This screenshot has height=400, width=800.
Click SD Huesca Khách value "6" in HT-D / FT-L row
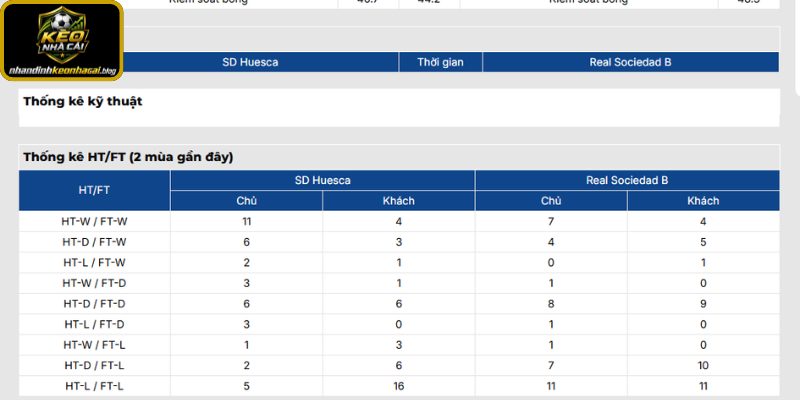click(x=398, y=365)
